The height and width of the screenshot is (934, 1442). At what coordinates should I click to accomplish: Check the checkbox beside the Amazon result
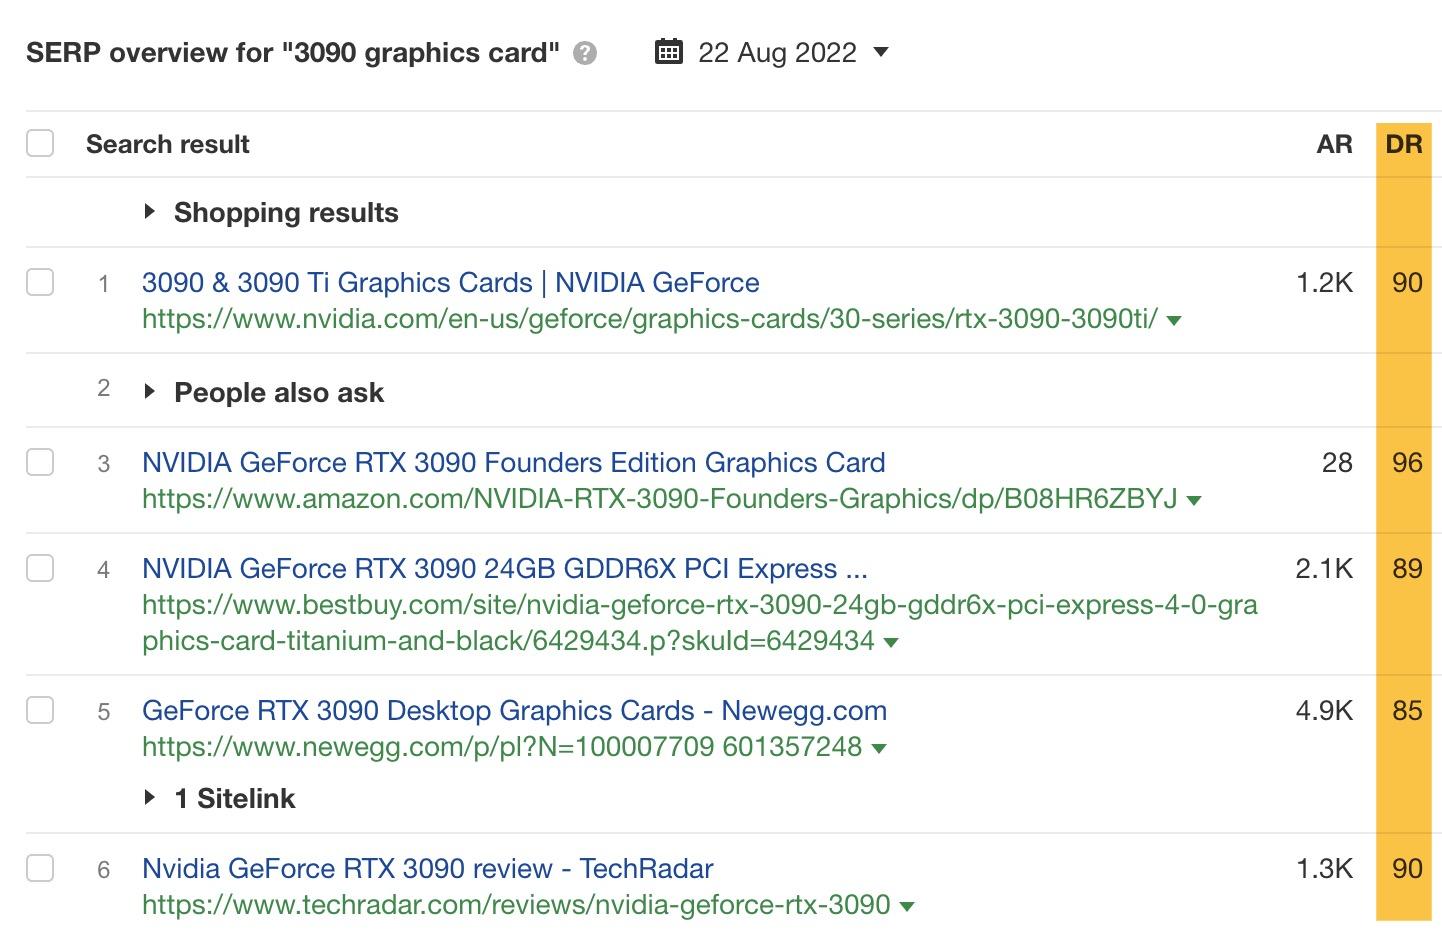(x=40, y=462)
